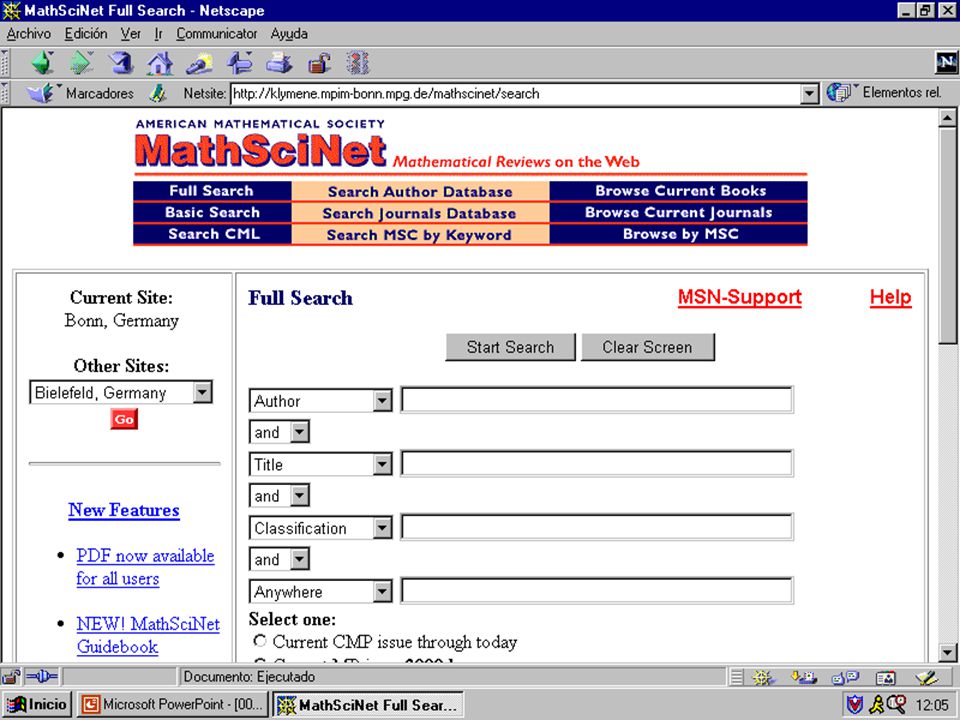
Task: Open Mailbox icon in component bar
Action: (804, 677)
